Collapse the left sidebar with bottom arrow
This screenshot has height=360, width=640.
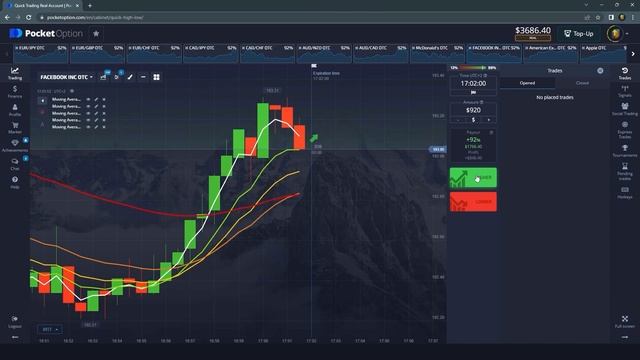[x=15, y=337]
